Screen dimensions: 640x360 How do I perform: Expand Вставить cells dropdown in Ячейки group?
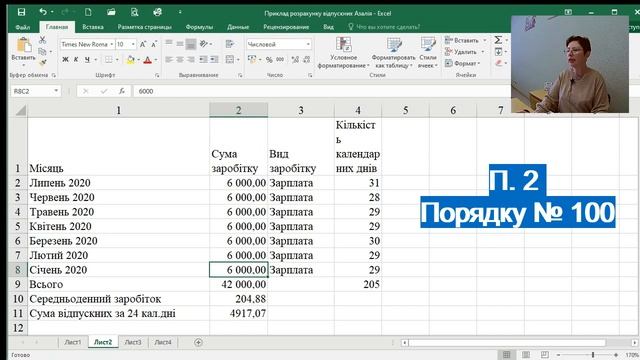click(484, 40)
